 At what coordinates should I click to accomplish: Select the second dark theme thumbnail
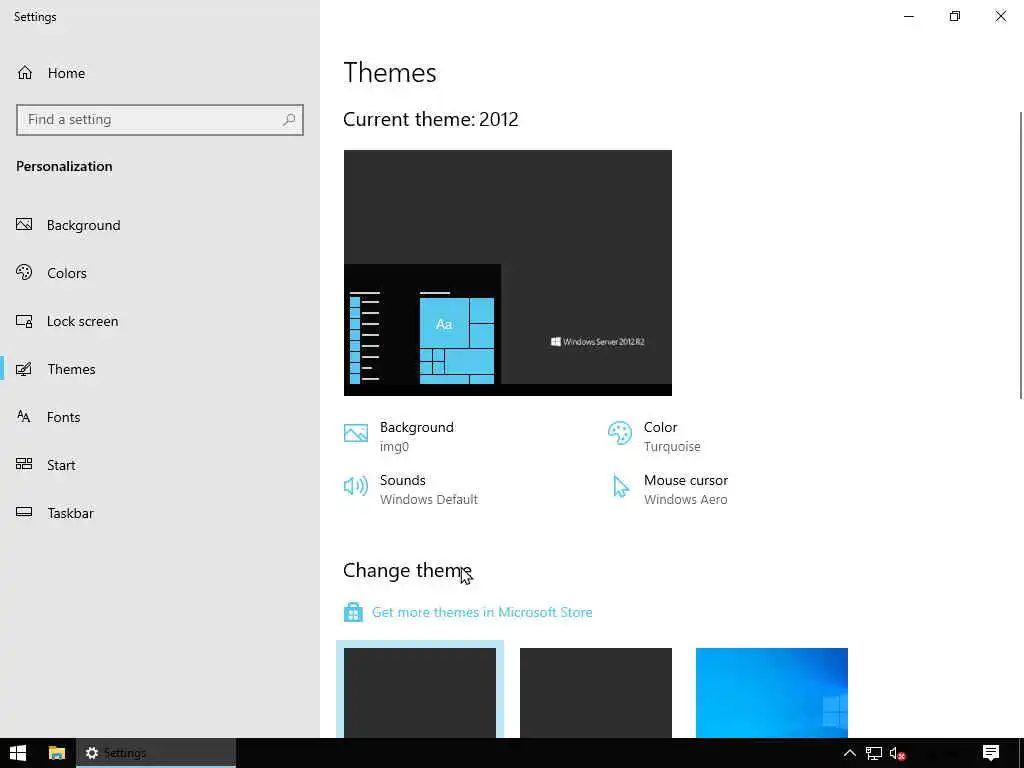(x=596, y=692)
